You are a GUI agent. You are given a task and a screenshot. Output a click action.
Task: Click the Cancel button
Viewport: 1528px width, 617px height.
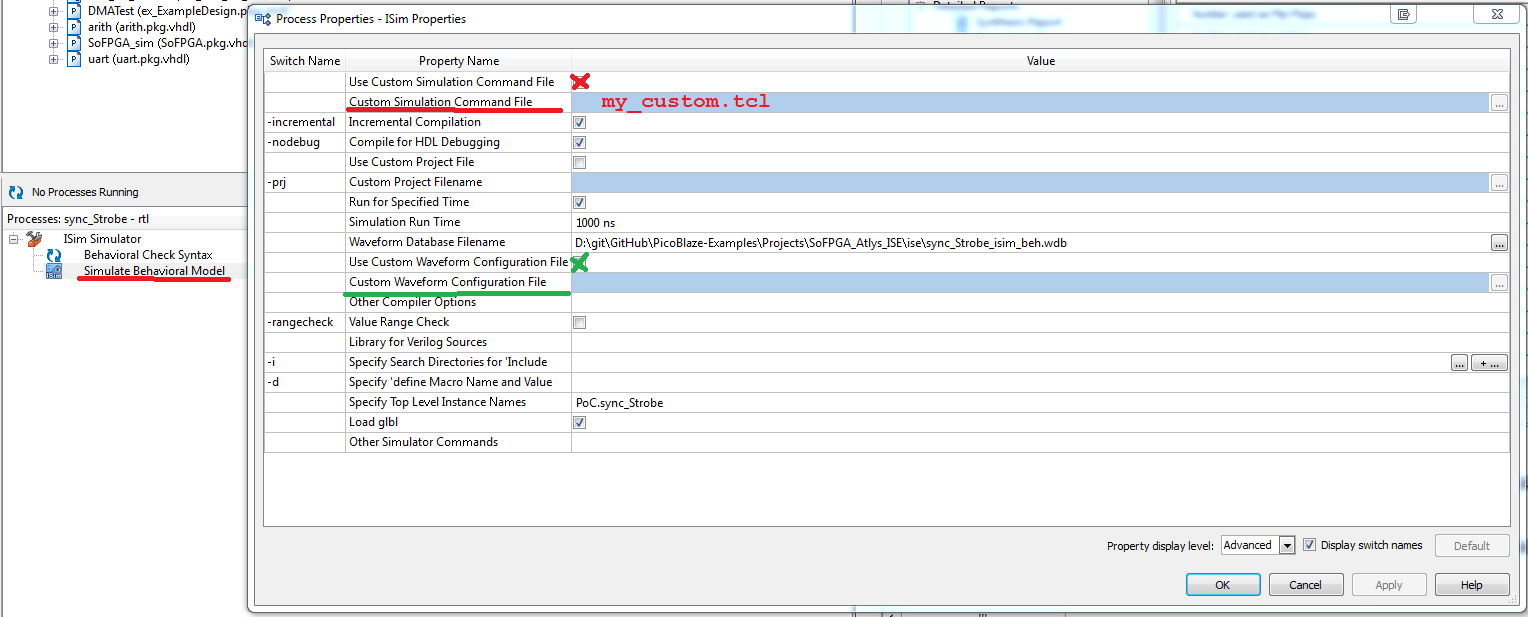point(1306,585)
